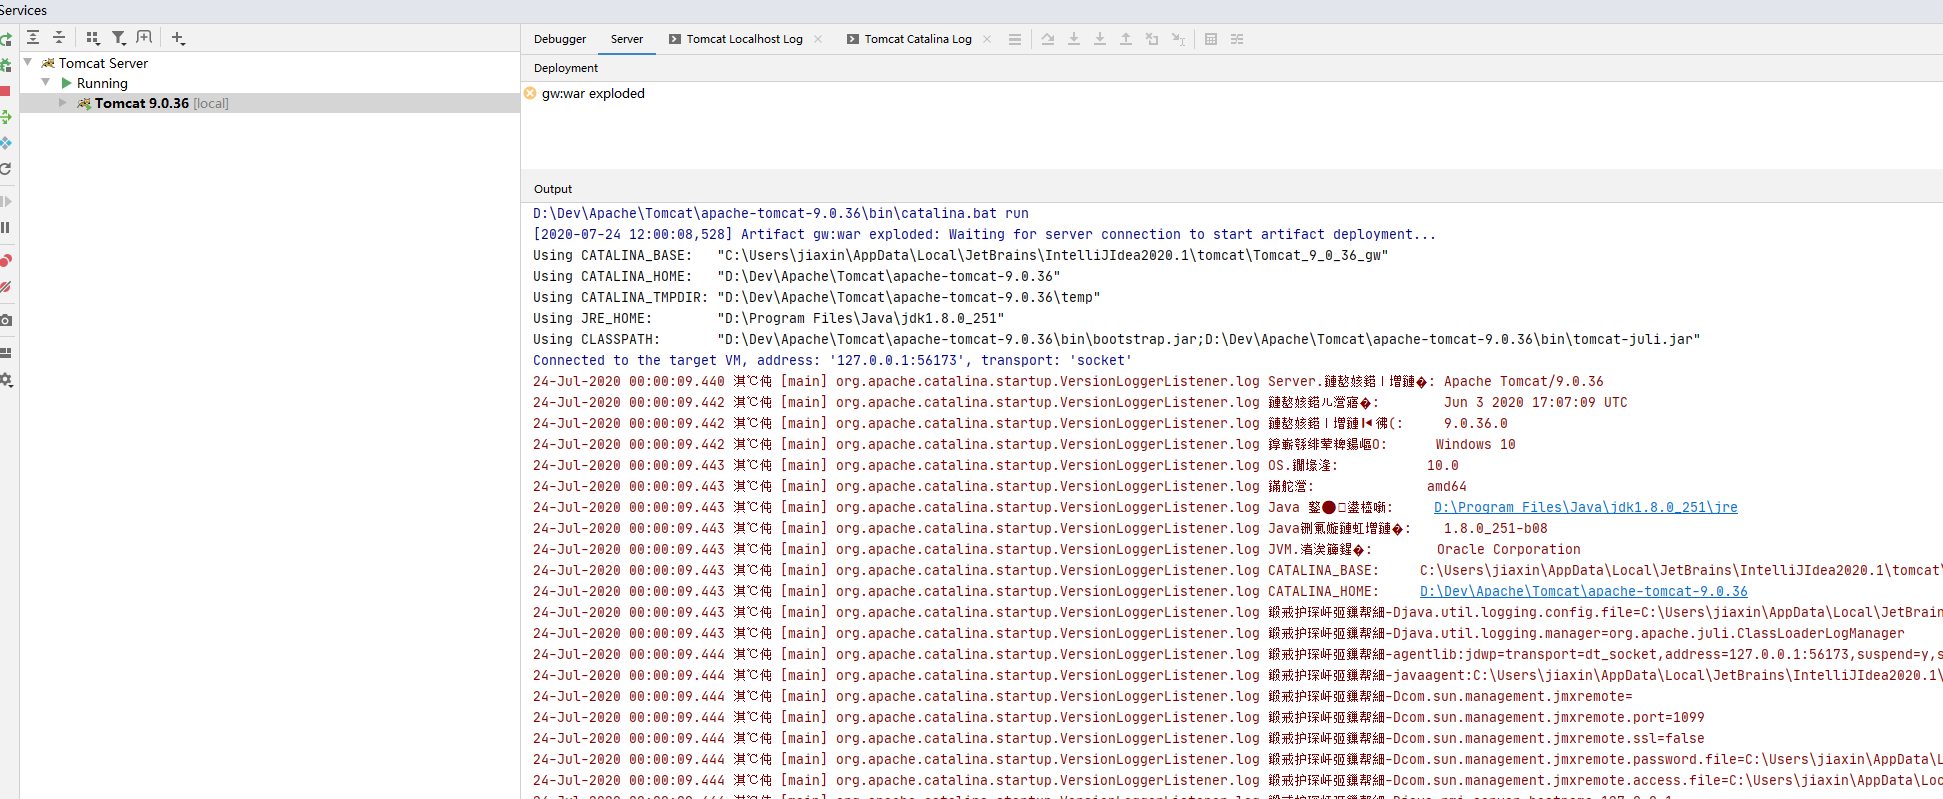The height and width of the screenshot is (799, 1943).
Task: Take thread dump with camera icon
Action: tap(5, 321)
